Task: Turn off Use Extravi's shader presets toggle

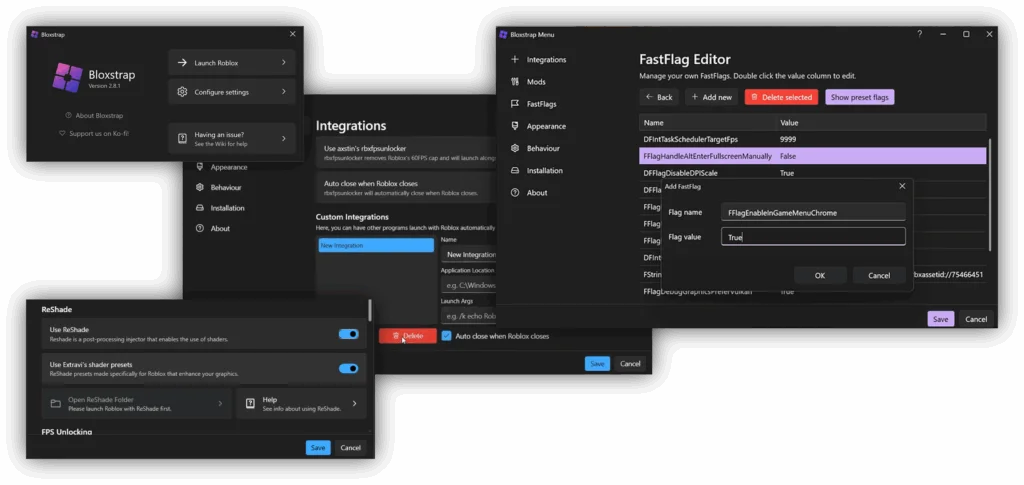Action: coord(349,369)
